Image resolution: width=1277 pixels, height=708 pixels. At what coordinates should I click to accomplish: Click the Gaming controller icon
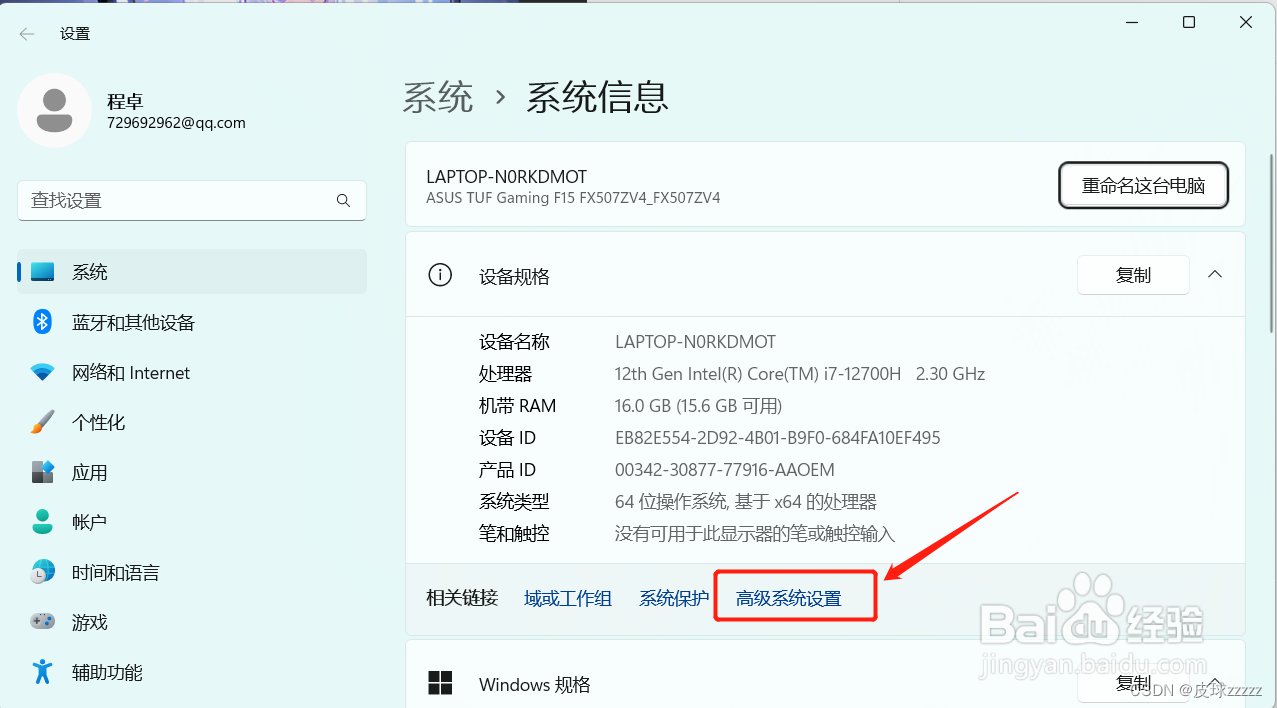pyautogui.click(x=42, y=622)
